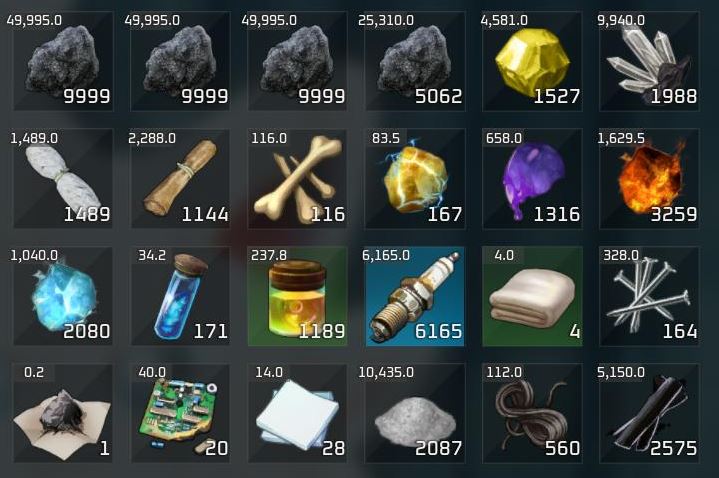
Task: Select the black rods stack of 2575
Action: coord(649,413)
